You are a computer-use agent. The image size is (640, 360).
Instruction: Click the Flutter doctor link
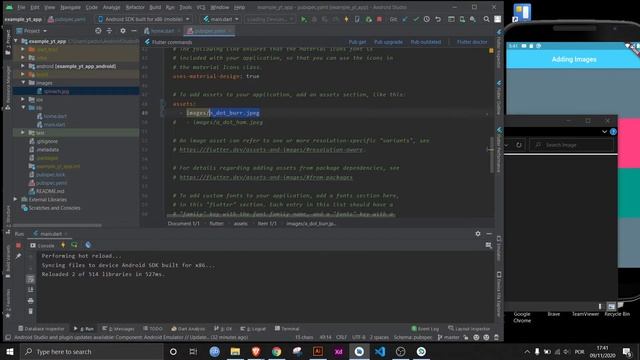(x=472, y=42)
